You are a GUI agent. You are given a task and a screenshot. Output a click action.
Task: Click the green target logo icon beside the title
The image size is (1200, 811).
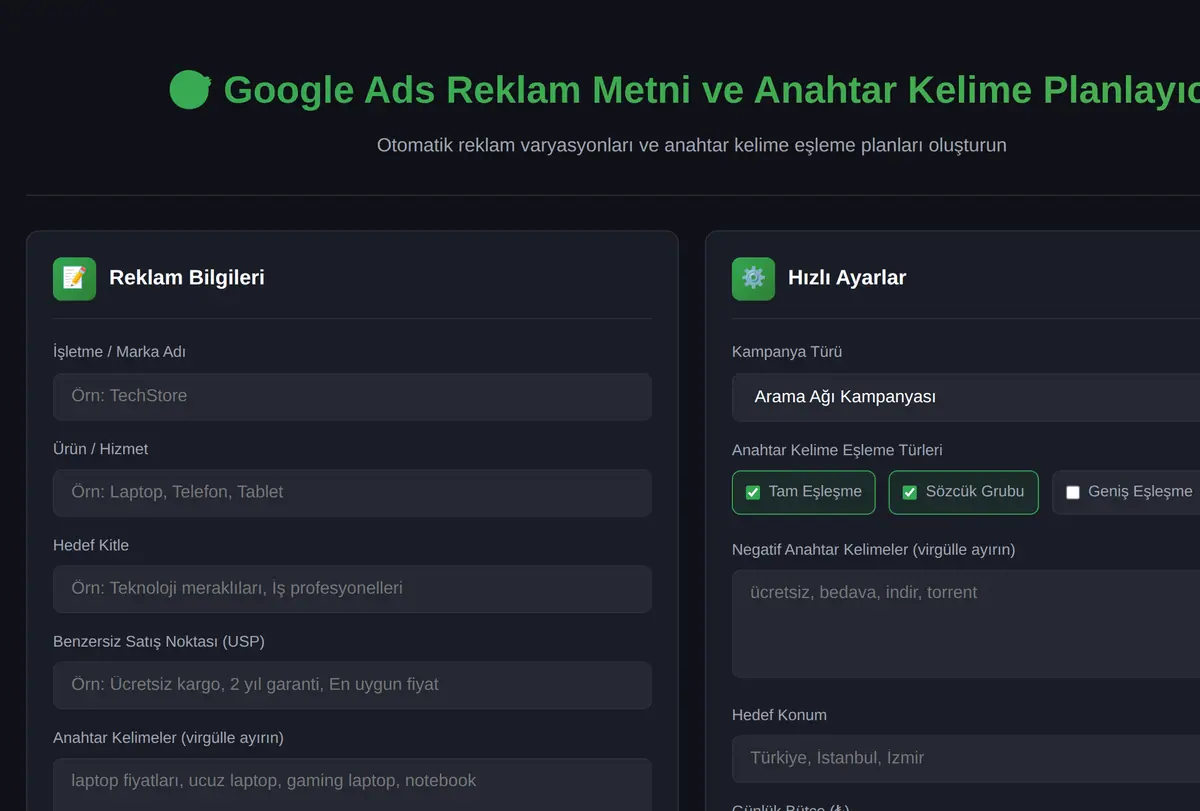pos(190,89)
